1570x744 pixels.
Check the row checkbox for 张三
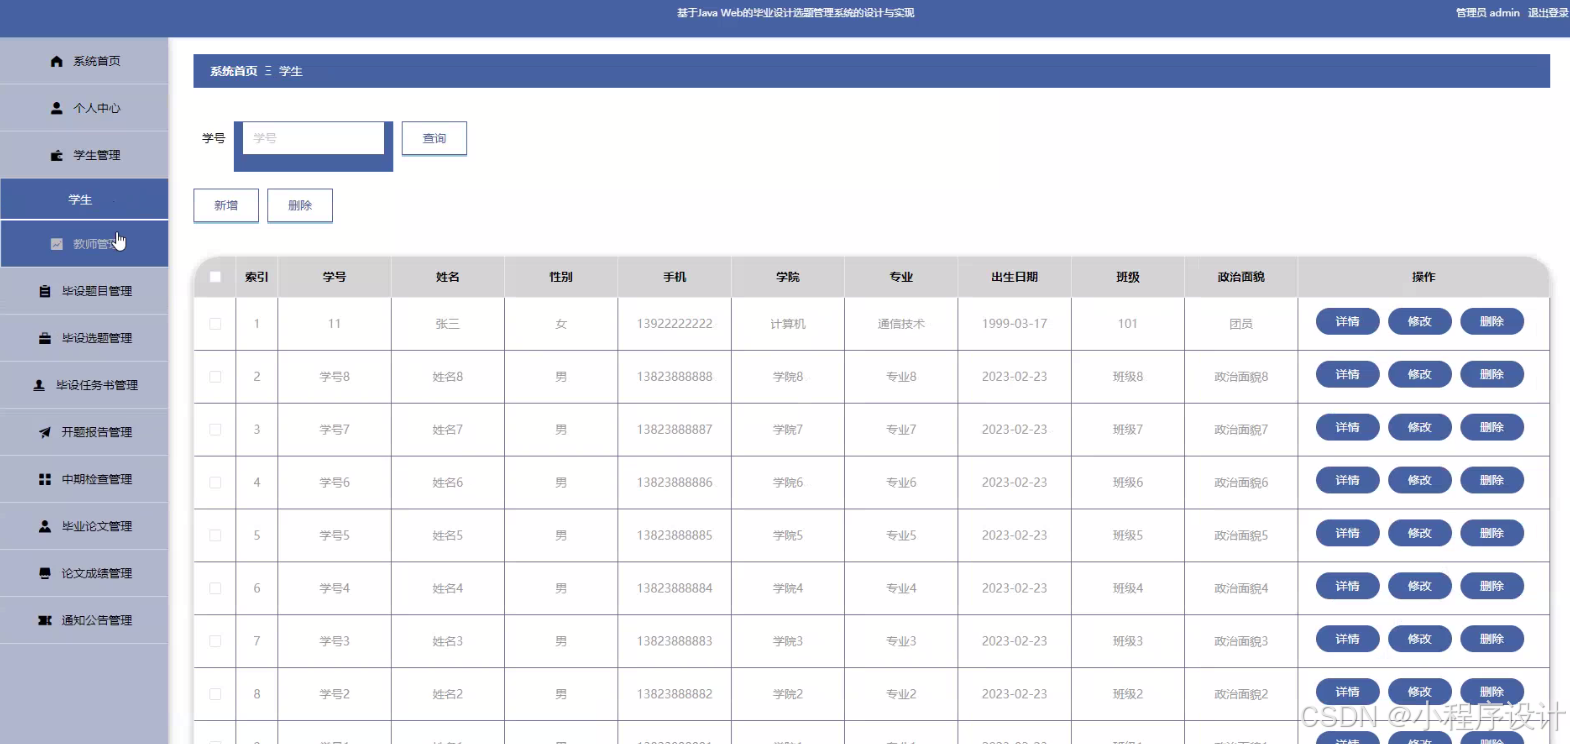pos(215,324)
